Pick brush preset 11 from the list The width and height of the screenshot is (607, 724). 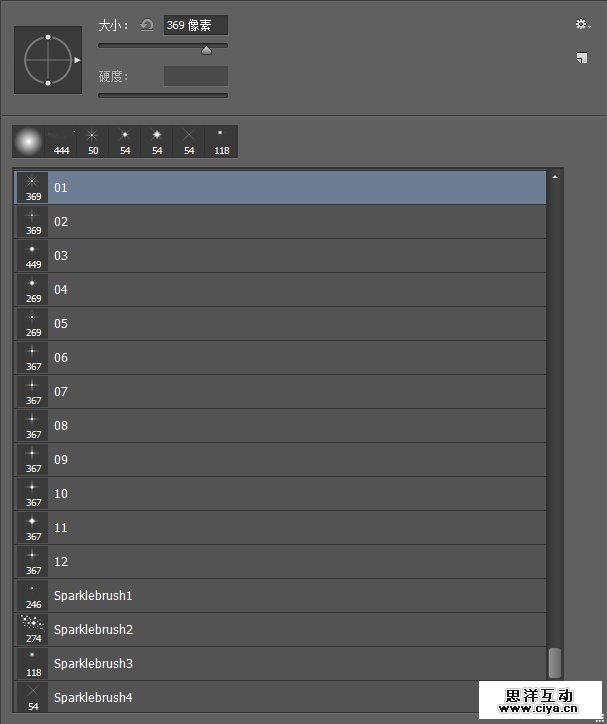280,527
